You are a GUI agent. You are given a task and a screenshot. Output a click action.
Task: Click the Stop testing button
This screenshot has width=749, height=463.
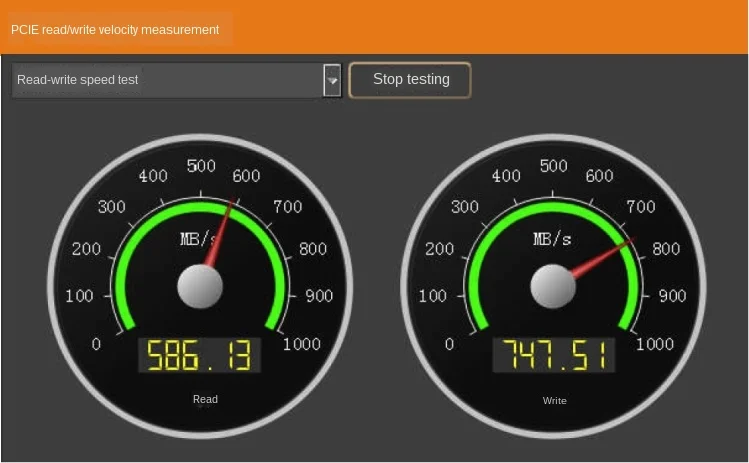click(410, 80)
